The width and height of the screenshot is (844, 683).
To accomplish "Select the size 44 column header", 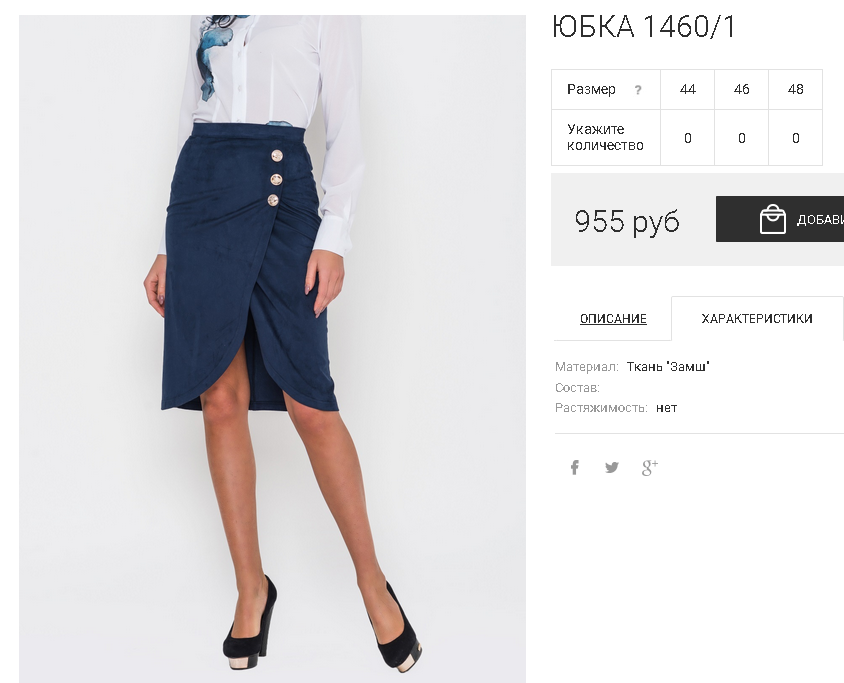I will [x=687, y=89].
